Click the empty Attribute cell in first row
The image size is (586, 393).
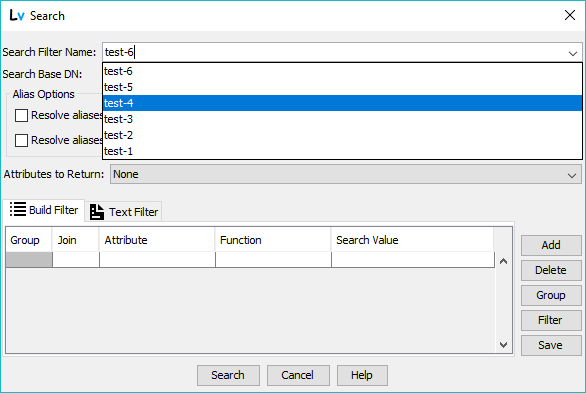point(157,260)
